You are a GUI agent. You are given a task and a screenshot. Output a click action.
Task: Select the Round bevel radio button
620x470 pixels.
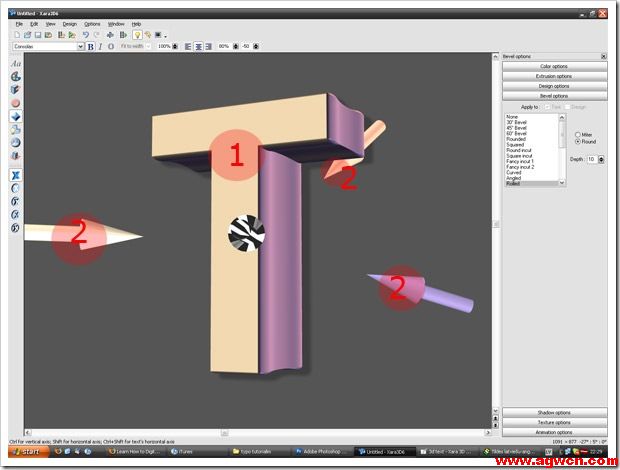coord(577,141)
